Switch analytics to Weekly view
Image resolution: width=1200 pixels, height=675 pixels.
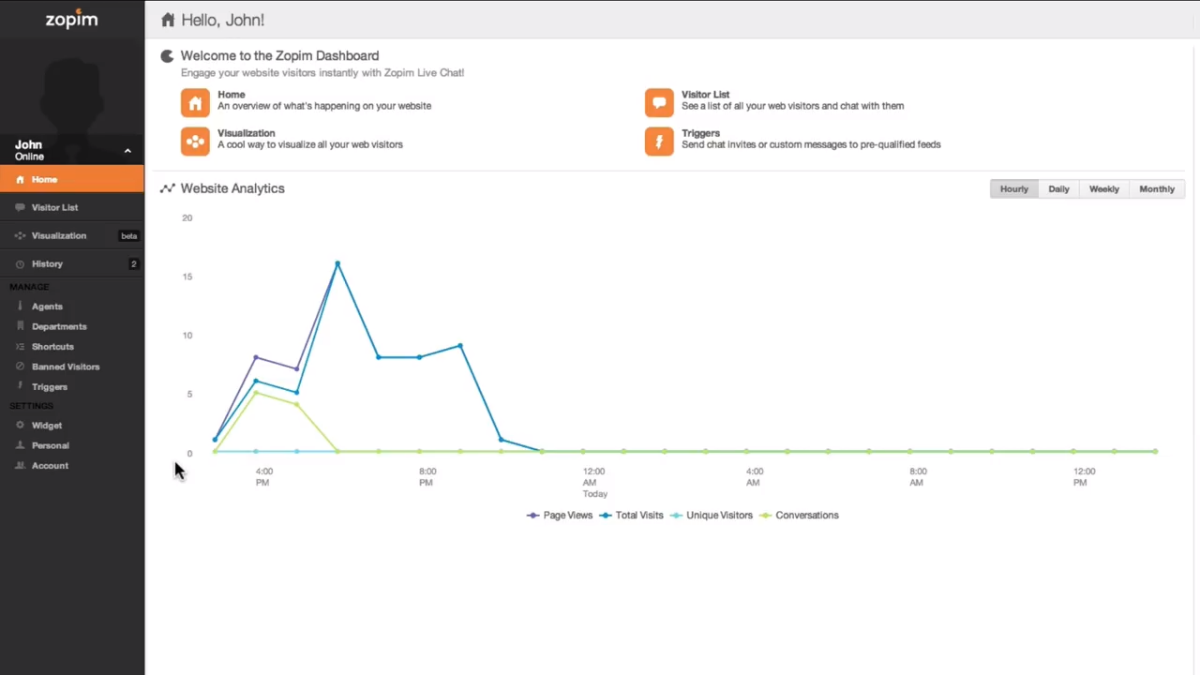coord(1104,189)
